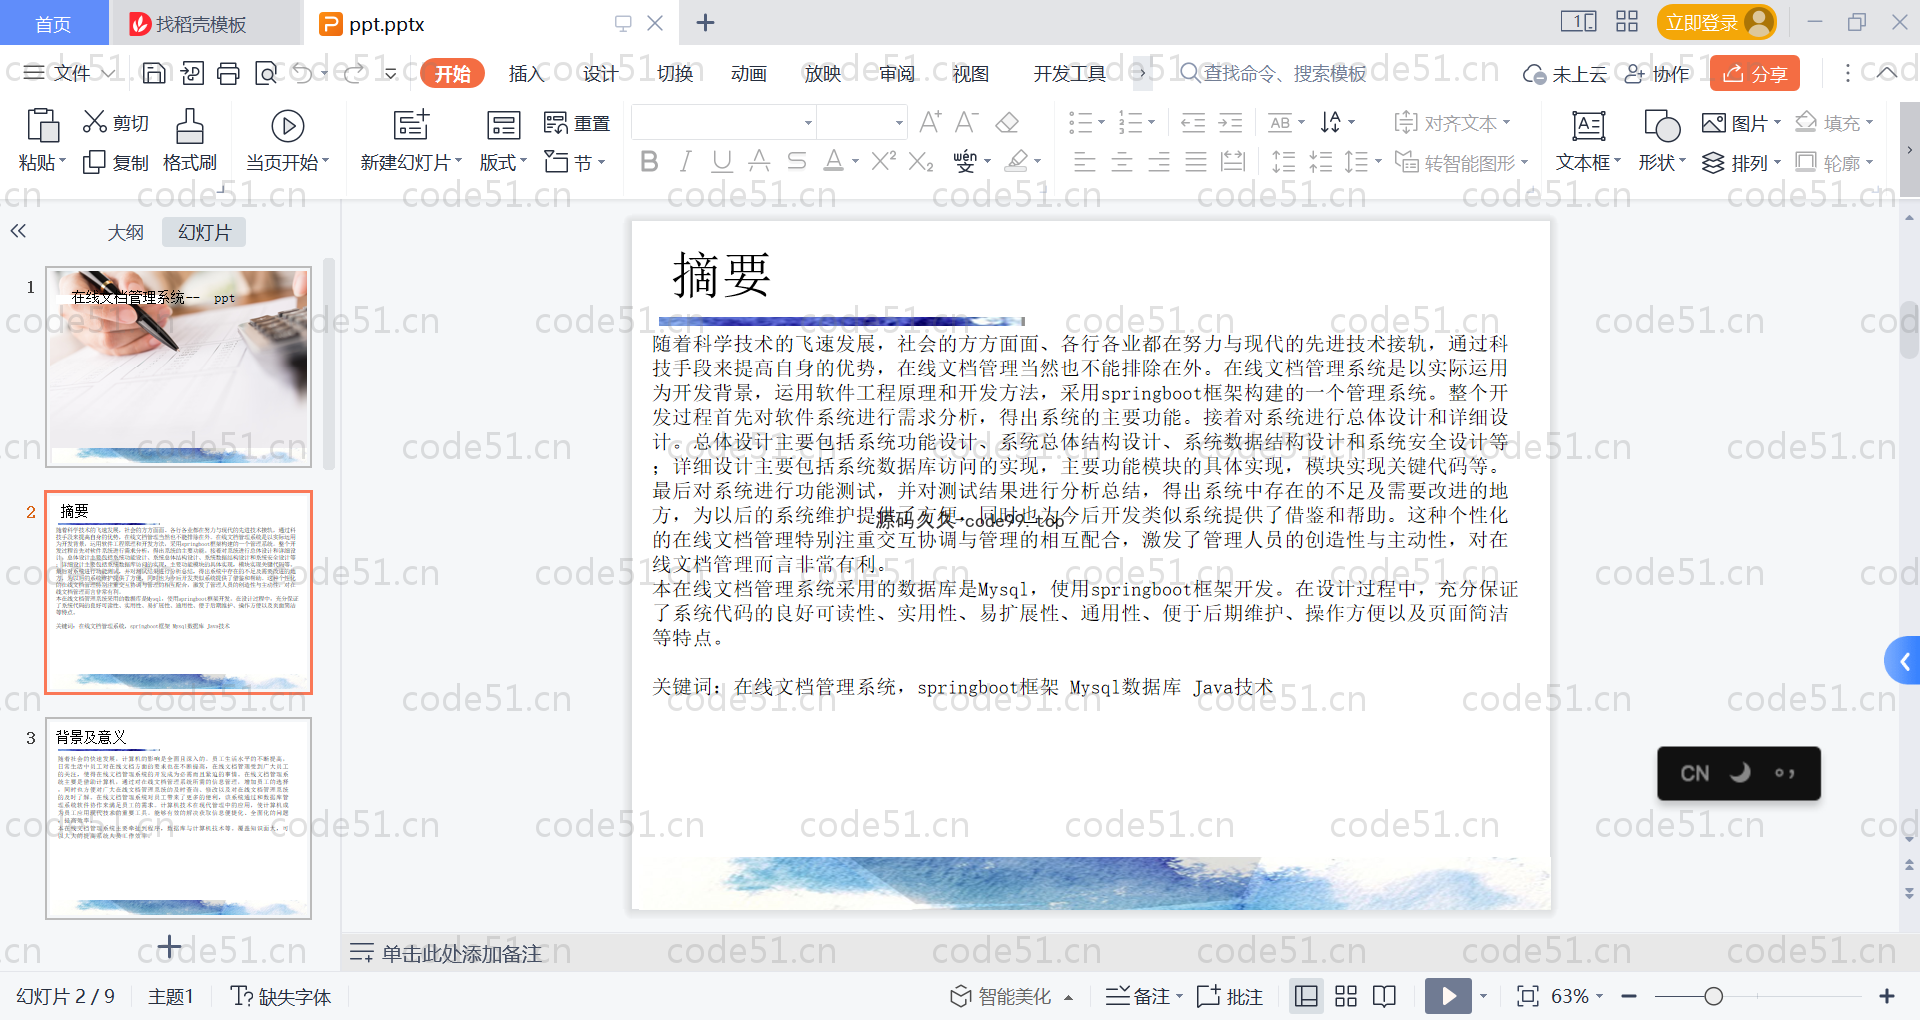Toggle Italic formatting
The width and height of the screenshot is (1920, 1020).
coord(686,161)
